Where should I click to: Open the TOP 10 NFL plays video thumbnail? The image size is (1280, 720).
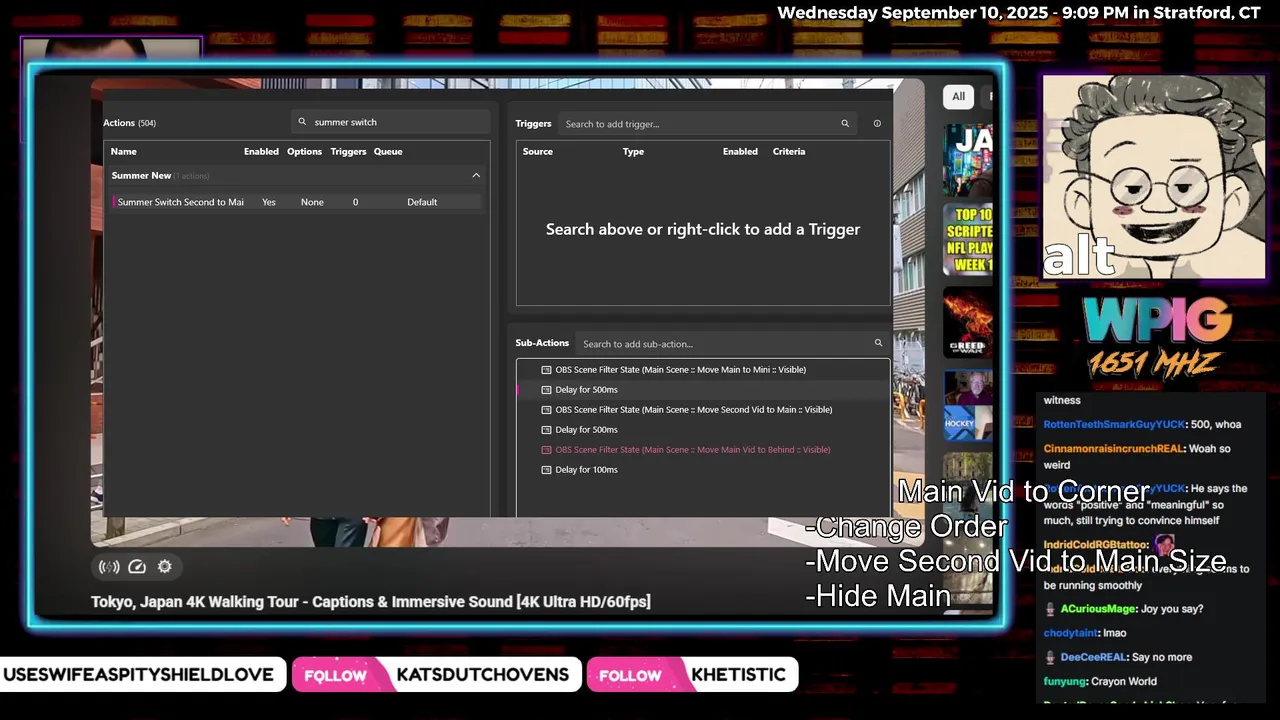pos(968,240)
